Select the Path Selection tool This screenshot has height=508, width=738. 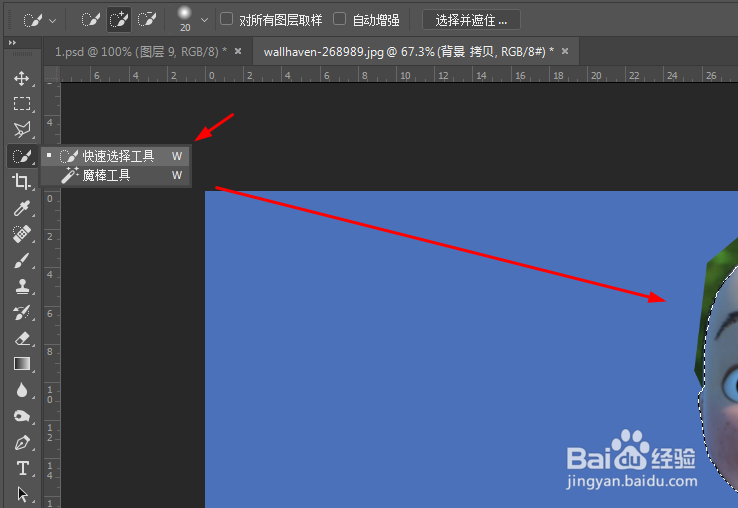[22, 494]
